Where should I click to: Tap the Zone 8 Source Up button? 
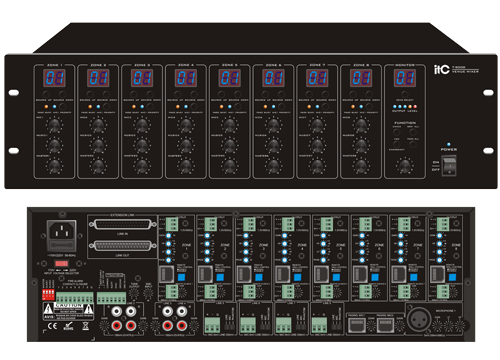click(x=353, y=94)
